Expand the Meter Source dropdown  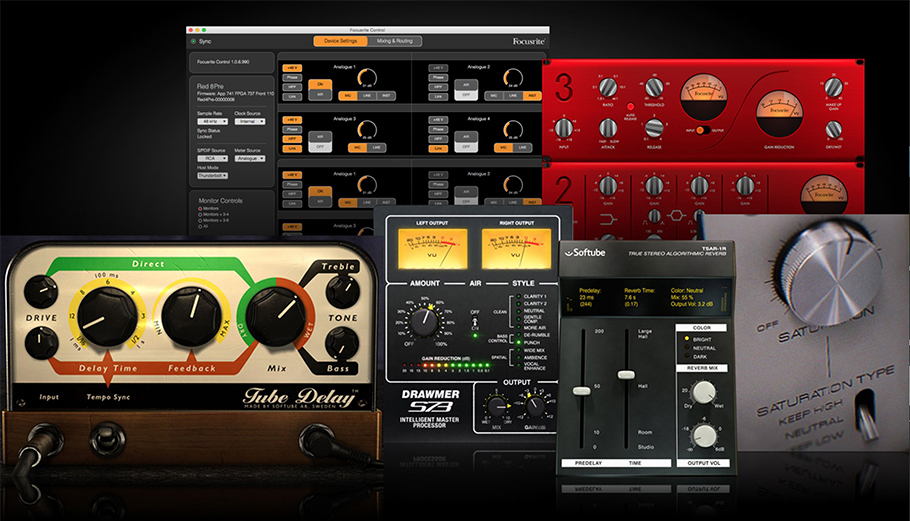coord(250,158)
